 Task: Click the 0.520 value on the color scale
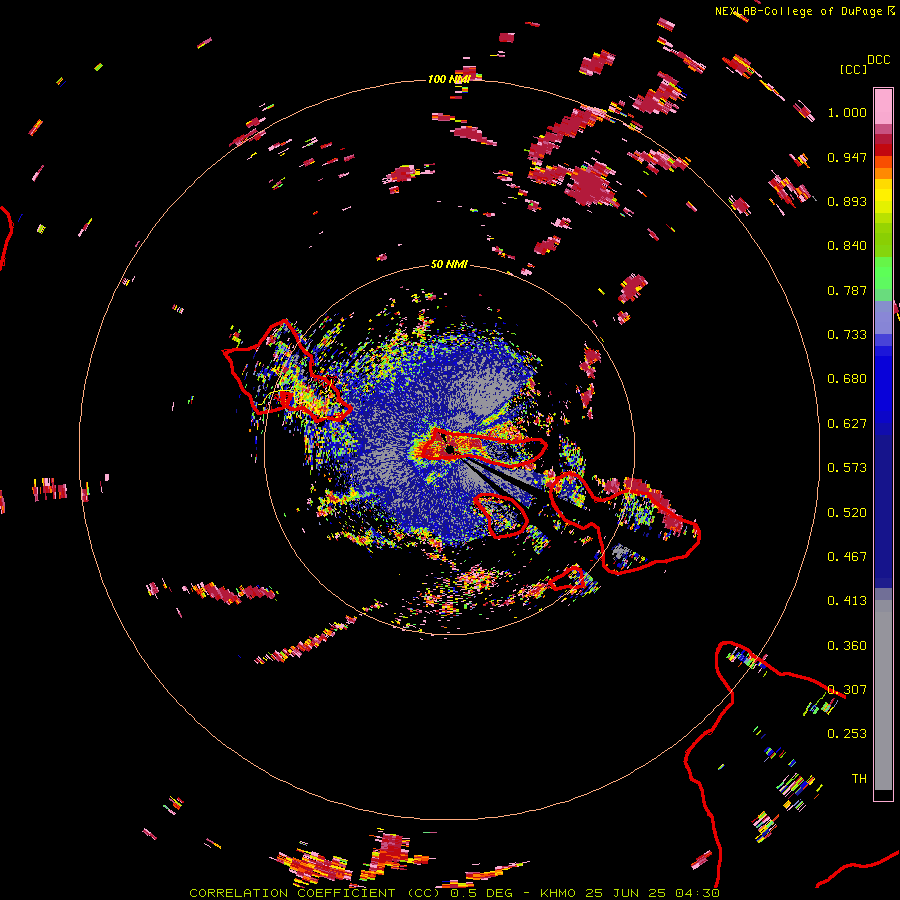[x=847, y=513]
